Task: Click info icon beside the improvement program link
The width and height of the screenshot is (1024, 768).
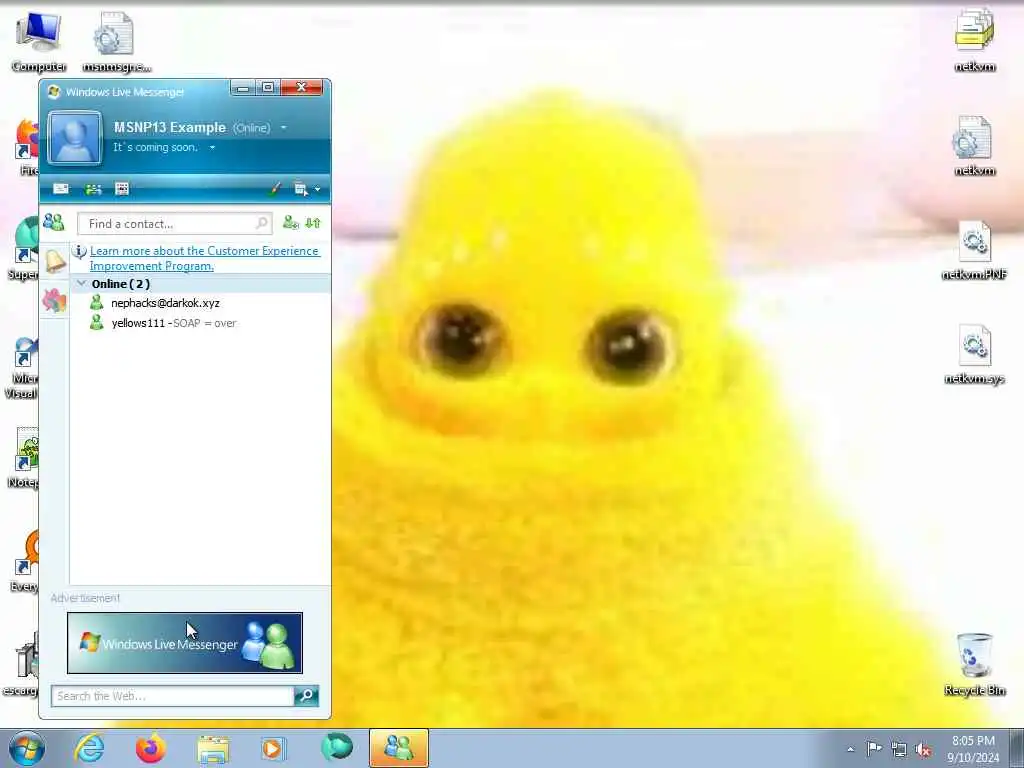Action: pos(79,251)
